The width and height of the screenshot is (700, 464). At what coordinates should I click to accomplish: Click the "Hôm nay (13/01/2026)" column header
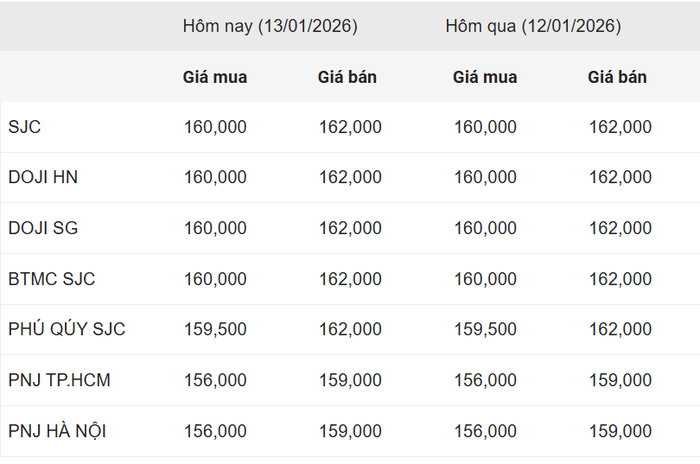pos(269,26)
